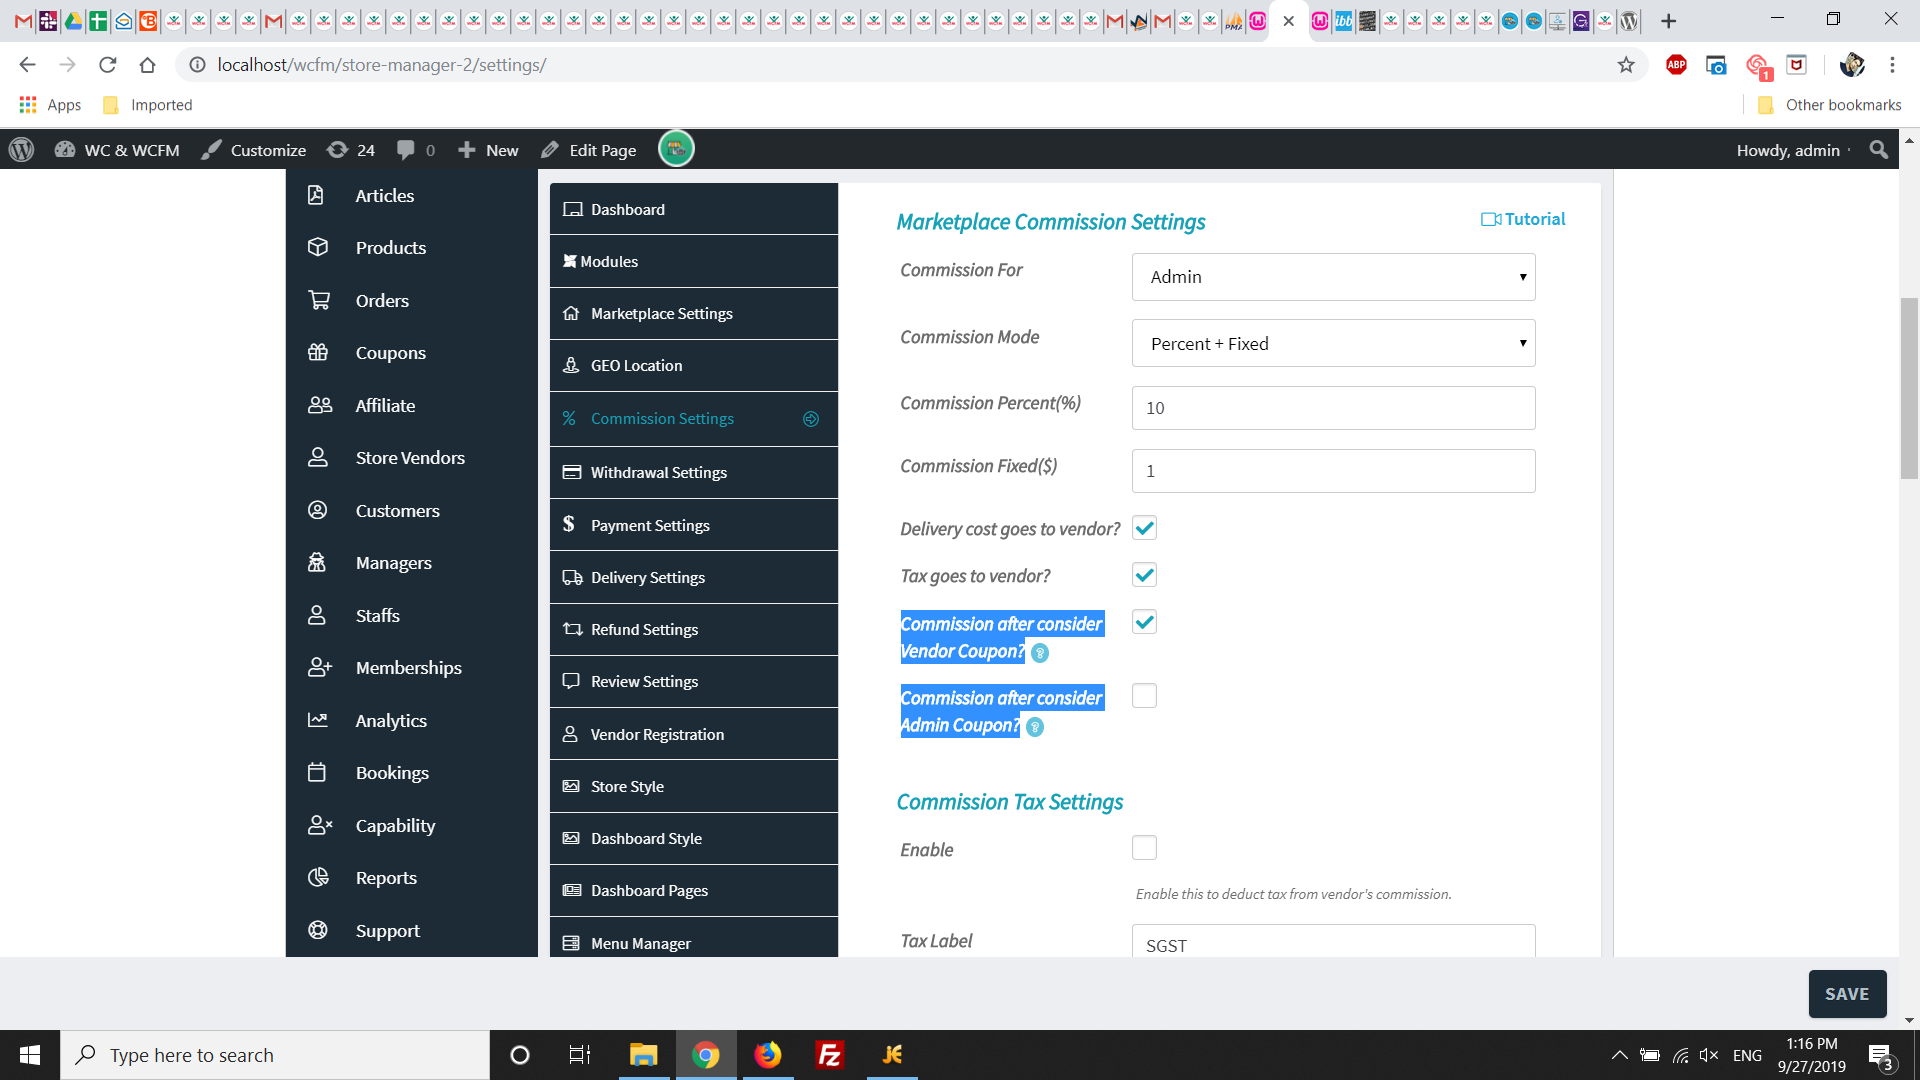
Task: Click Howdy, admin account link
Action: (1788, 150)
